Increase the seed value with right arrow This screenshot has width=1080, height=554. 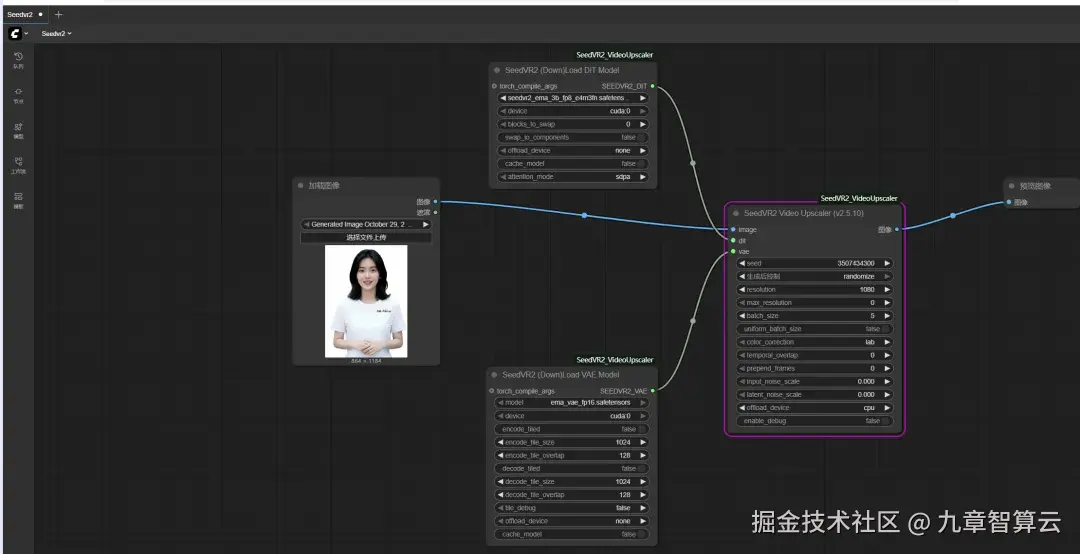[x=887, y=263]
